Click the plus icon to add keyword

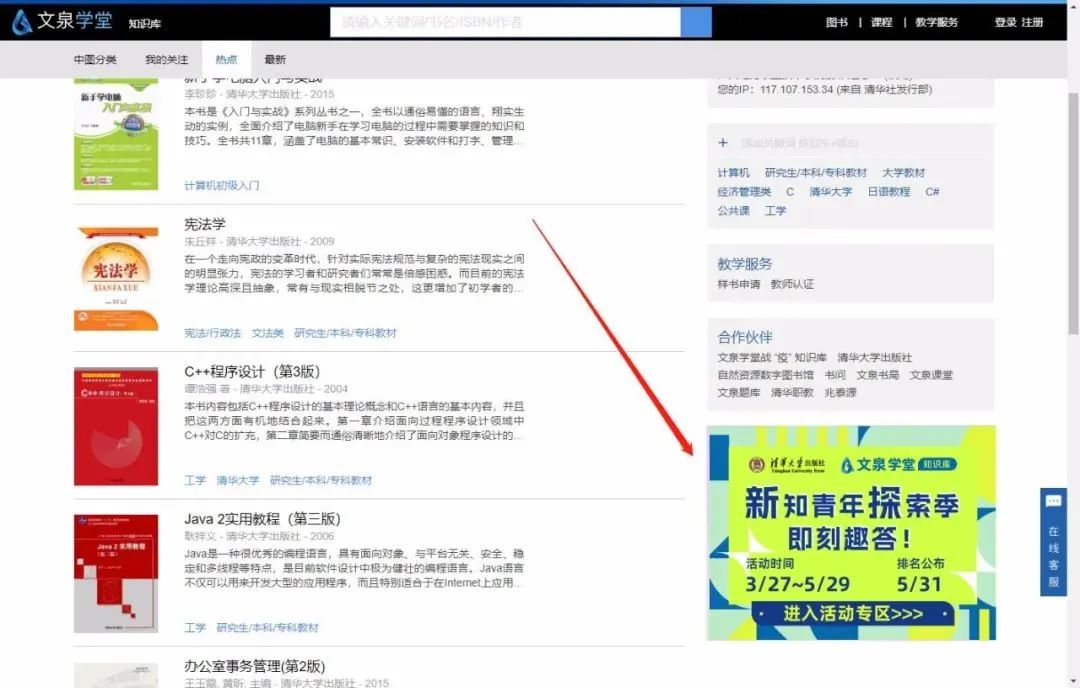(722, 143)
